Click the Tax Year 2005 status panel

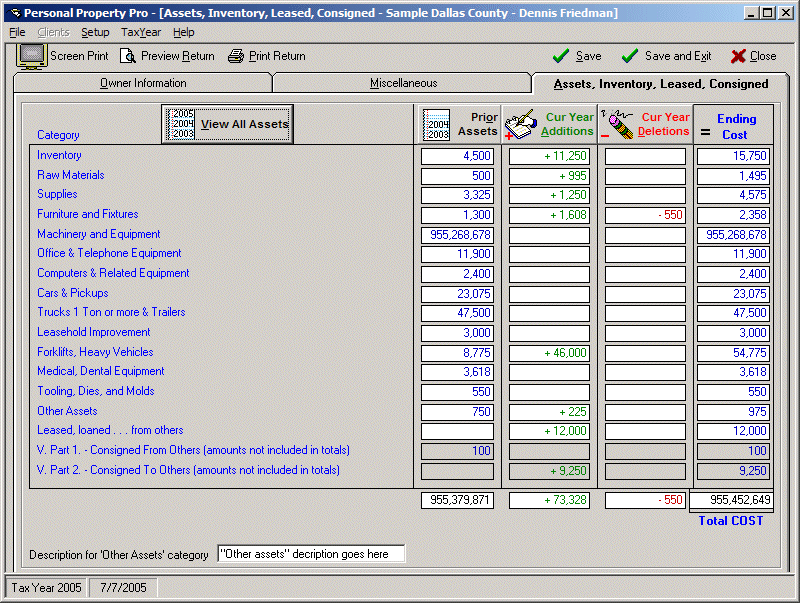pyautogui.click(x=46, y=588)
